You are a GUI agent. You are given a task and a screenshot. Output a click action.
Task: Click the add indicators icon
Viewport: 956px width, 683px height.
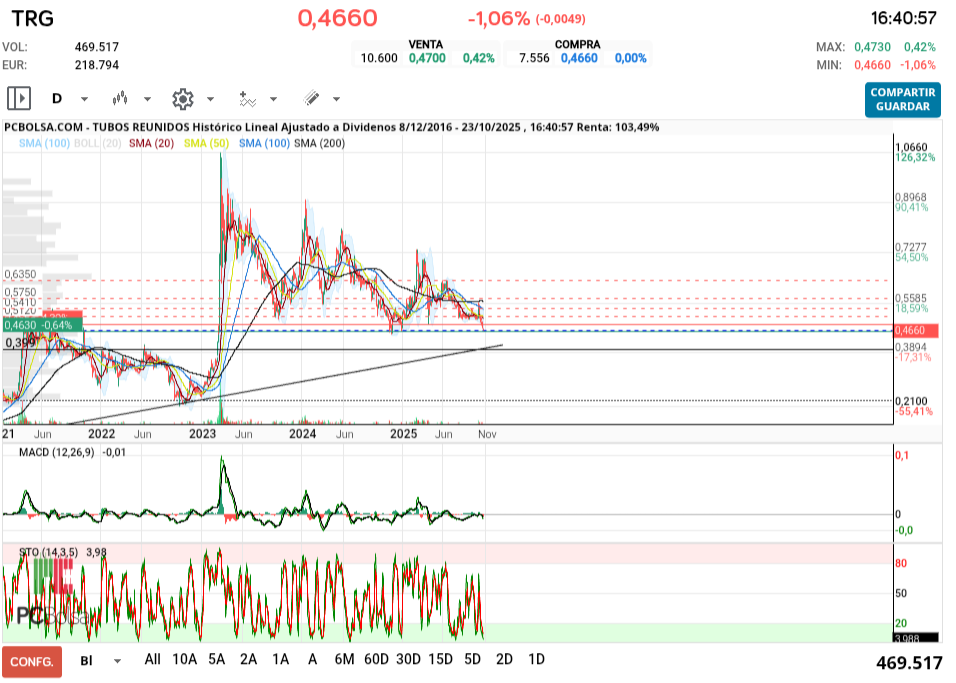247,98
